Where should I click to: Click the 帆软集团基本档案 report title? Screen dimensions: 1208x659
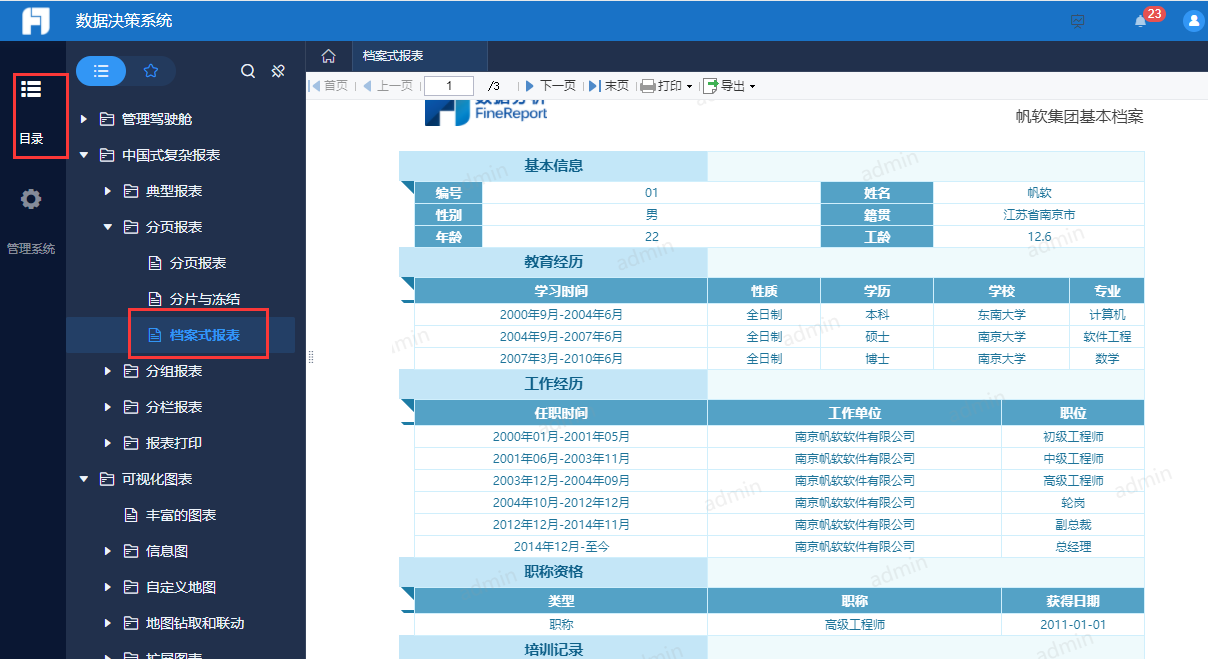click(1079, 117)
